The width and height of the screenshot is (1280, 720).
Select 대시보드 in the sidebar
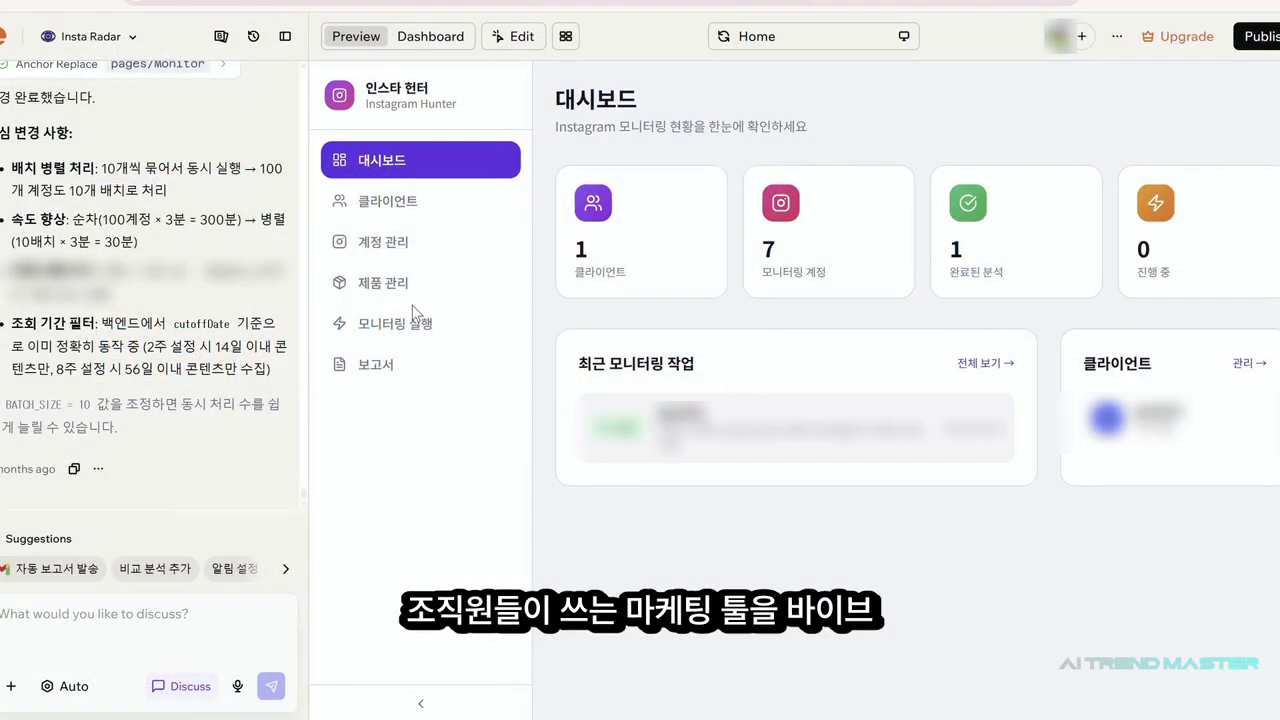[421, 160]
